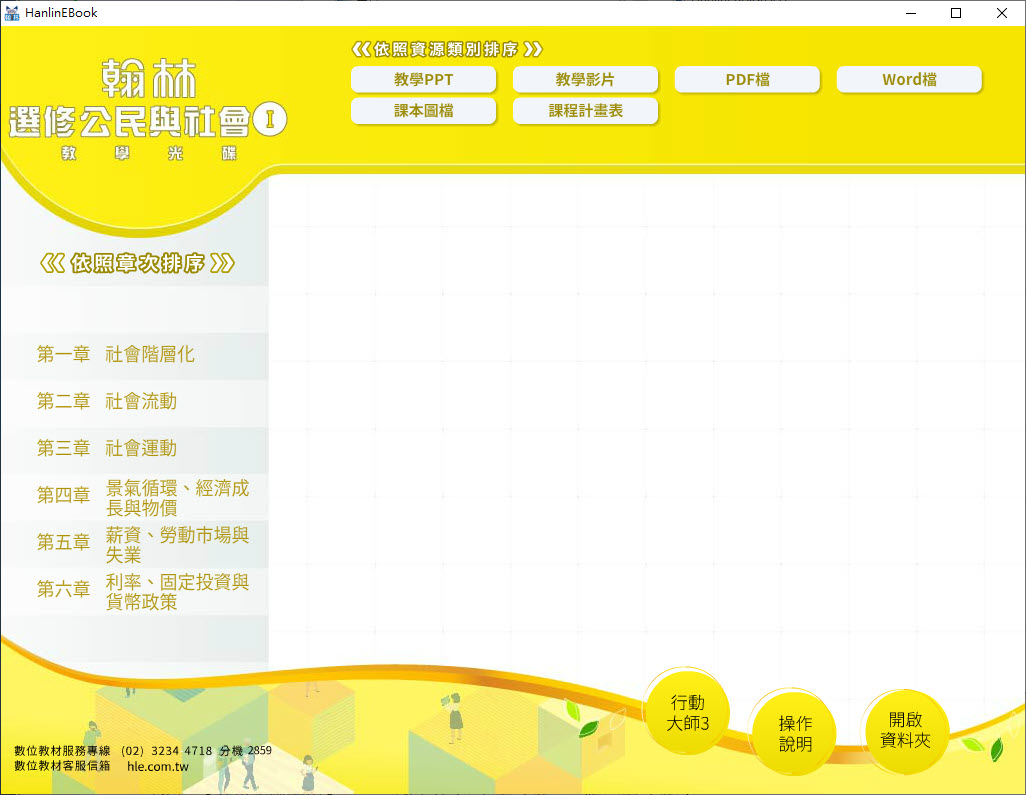This screenshot has height=795, width=1026.
Task: Maximize the HanlinEBook window
Action: tap(956, 13)
